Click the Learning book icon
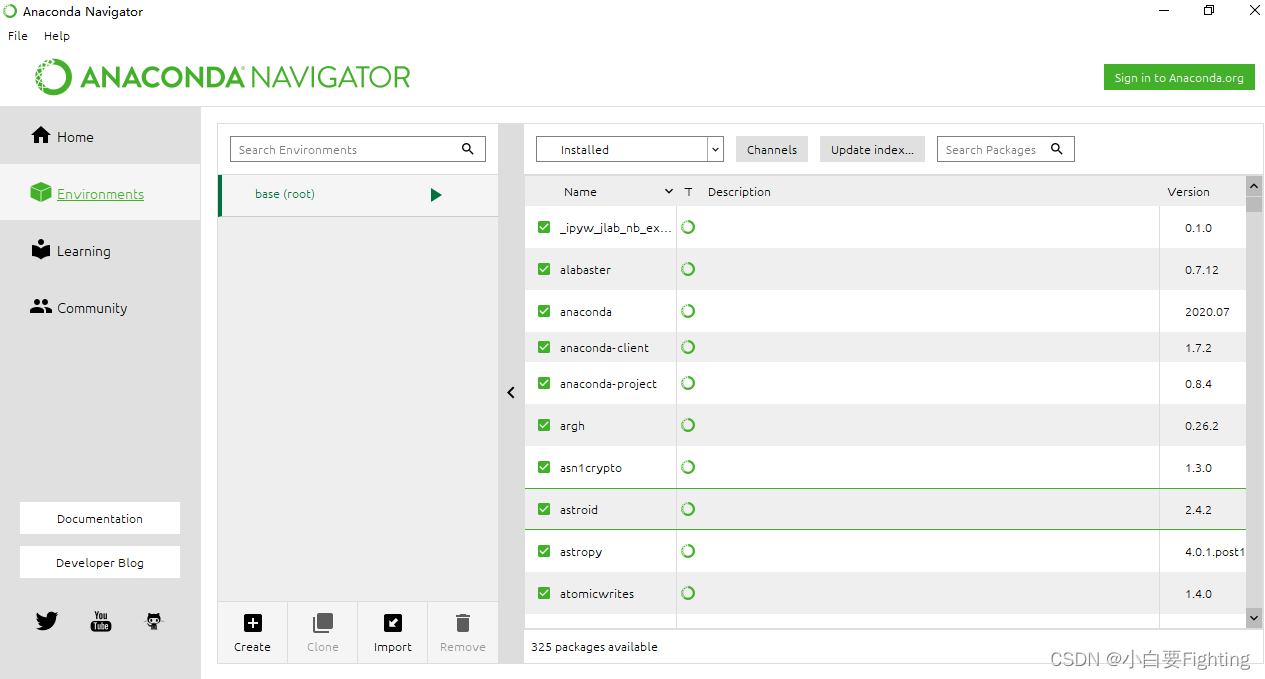Viewport: 1265px width, 679px height. click(x=41, y=250)
